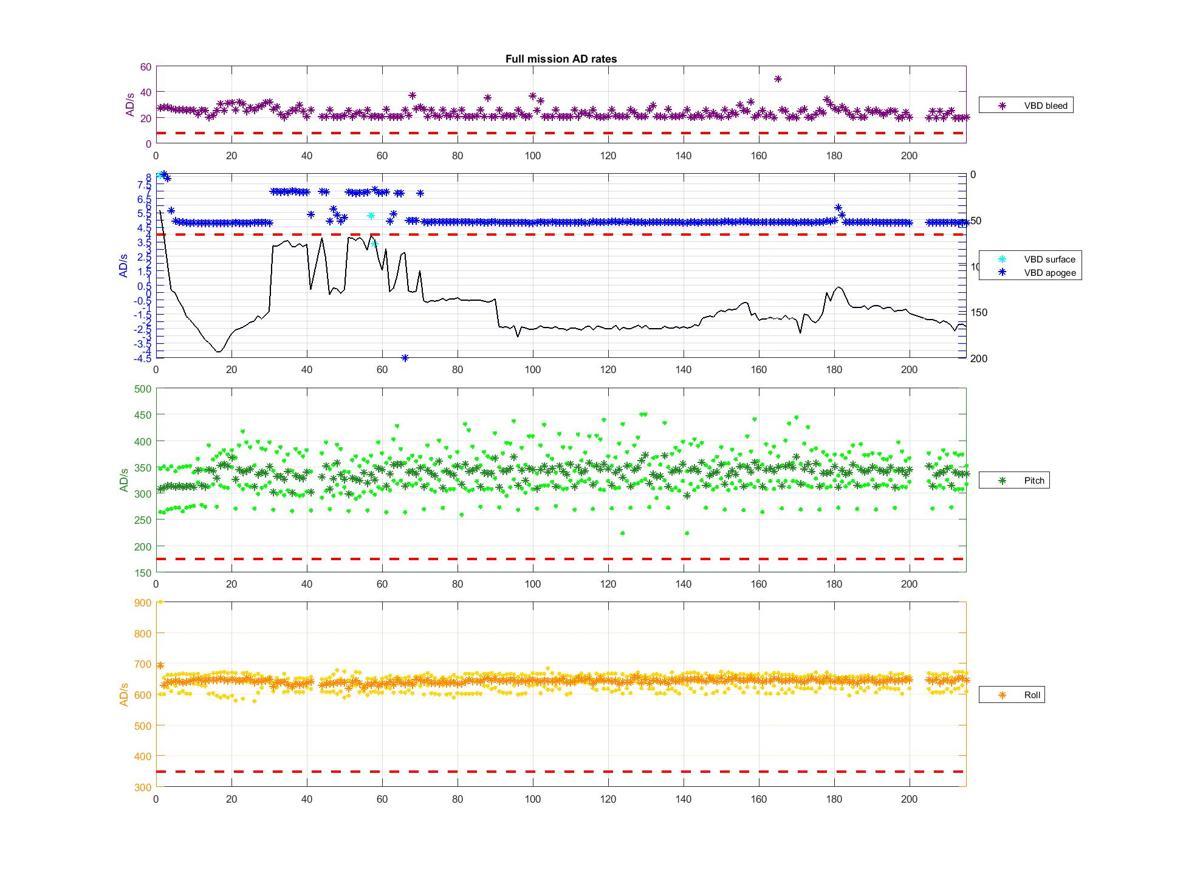This screenshot has width=1200, height=885.
Task: Select the 'VBD surface' legend label
Action: tap(1049, 259)
